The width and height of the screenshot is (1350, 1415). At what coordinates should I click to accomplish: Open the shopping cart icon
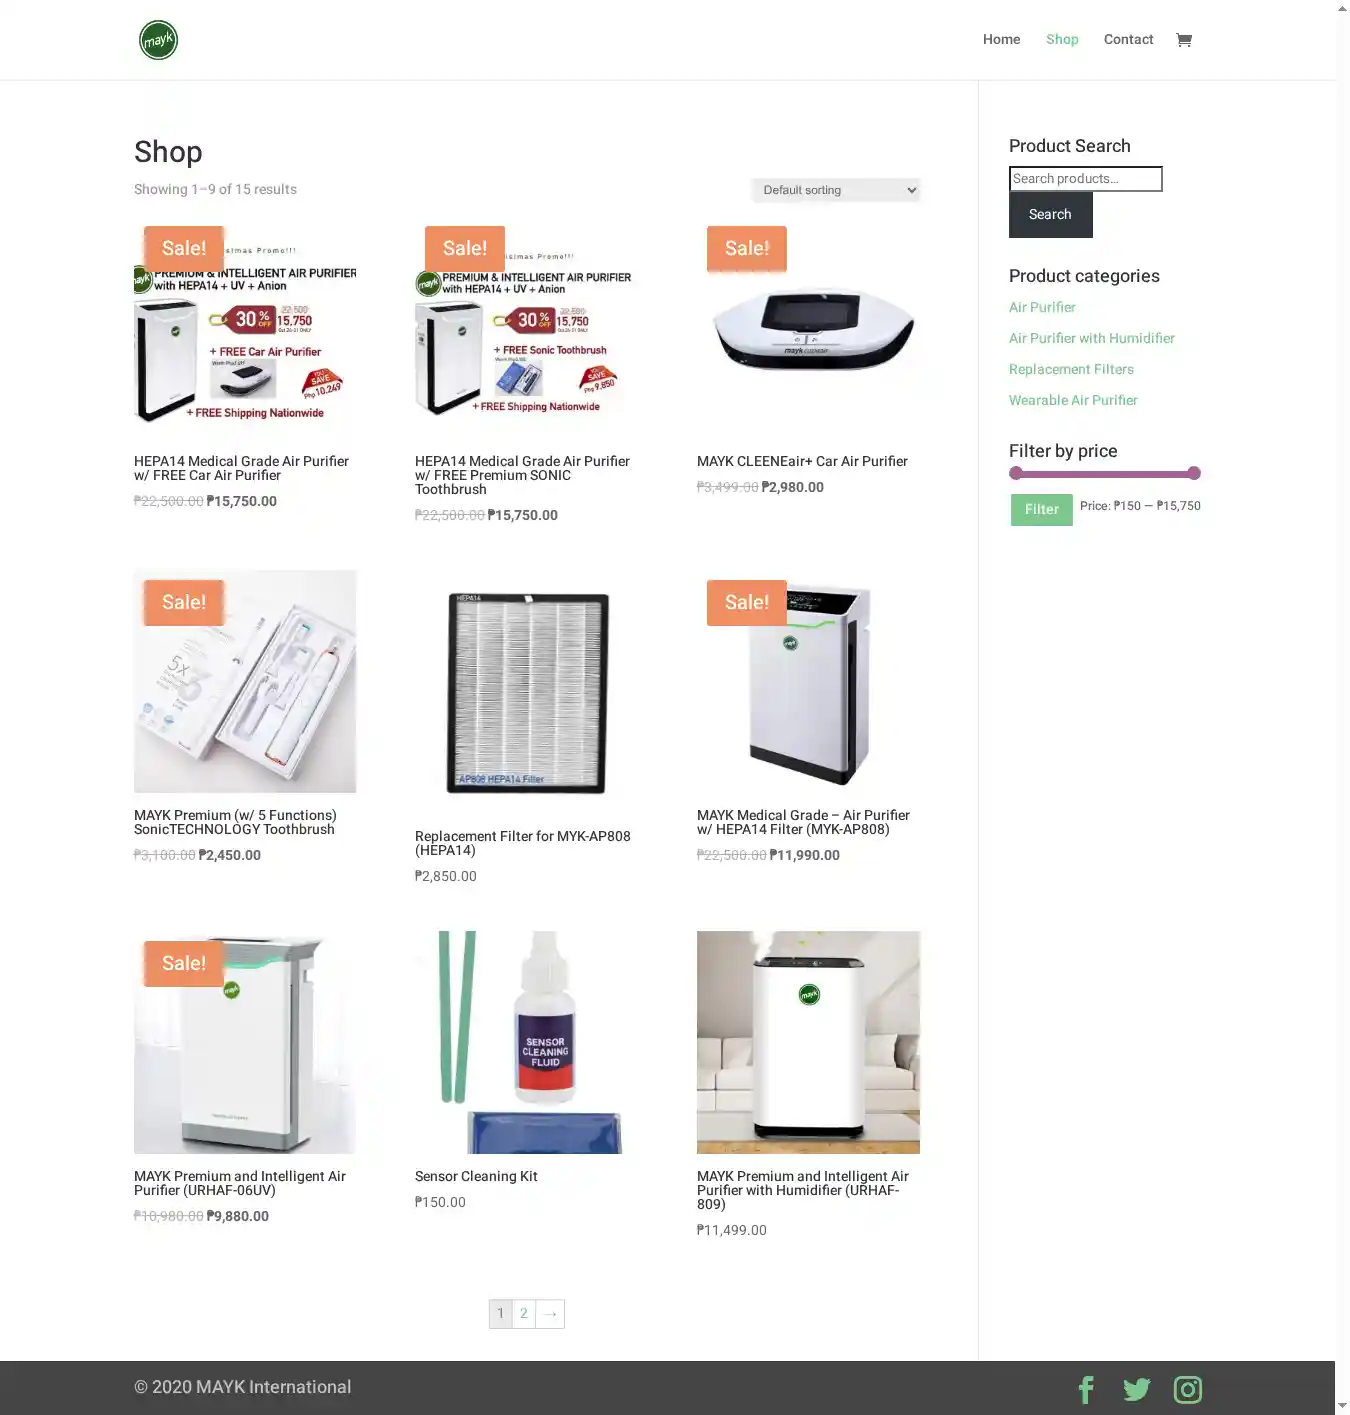(x=1184, y=40)
